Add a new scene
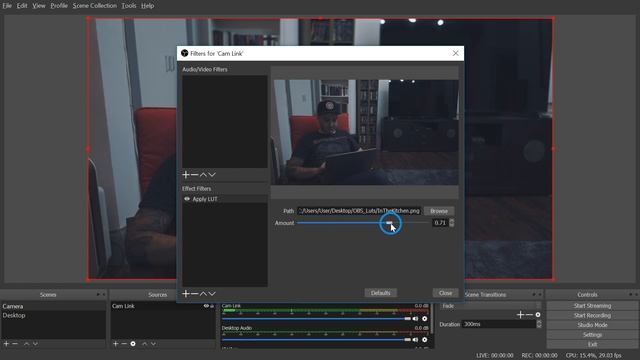Image resolution: width=640 pixels, height=360 pixels. [6, 344]
